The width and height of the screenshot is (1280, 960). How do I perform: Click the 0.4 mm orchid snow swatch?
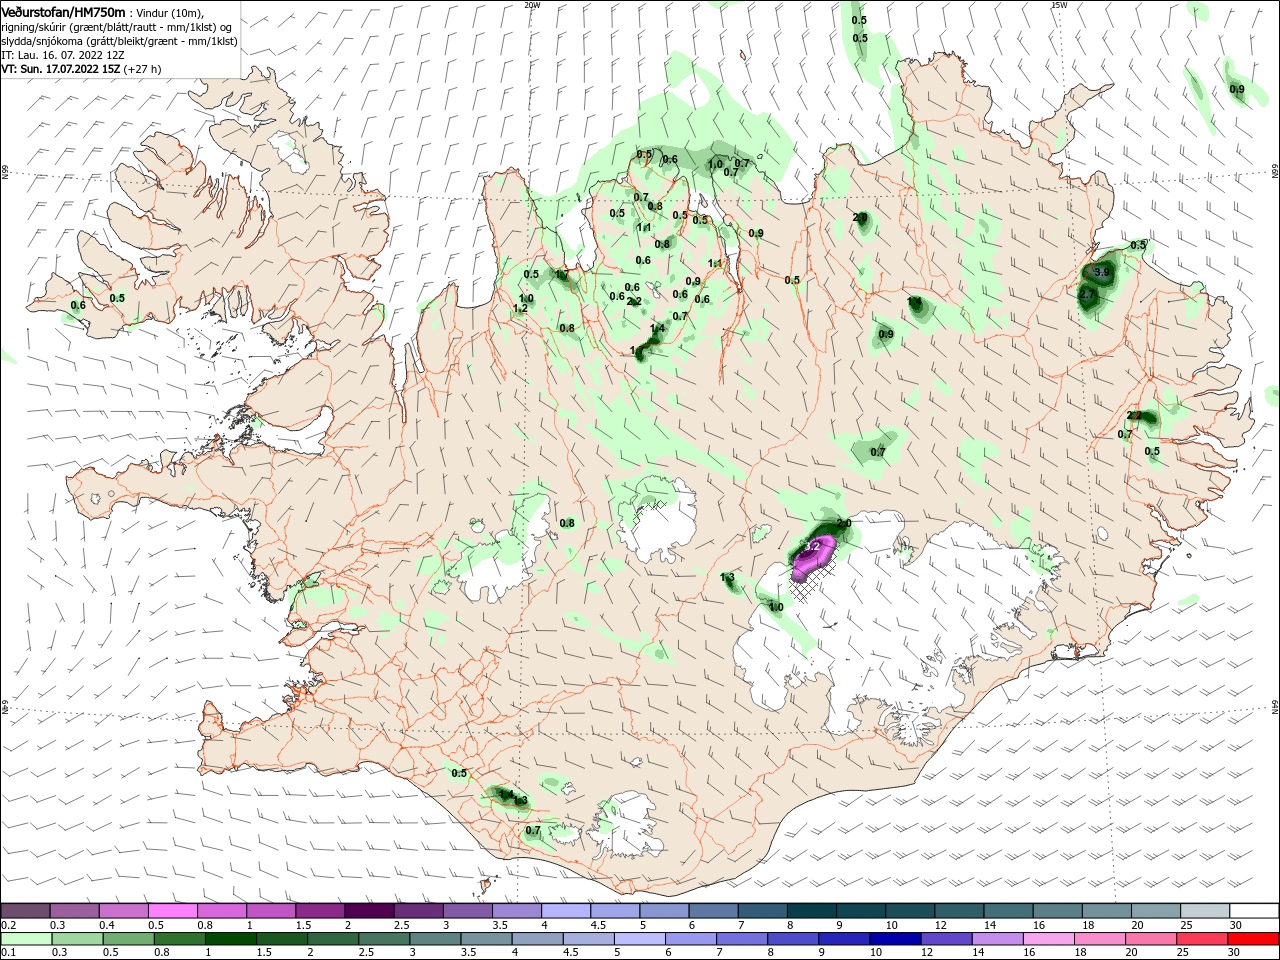124,911
